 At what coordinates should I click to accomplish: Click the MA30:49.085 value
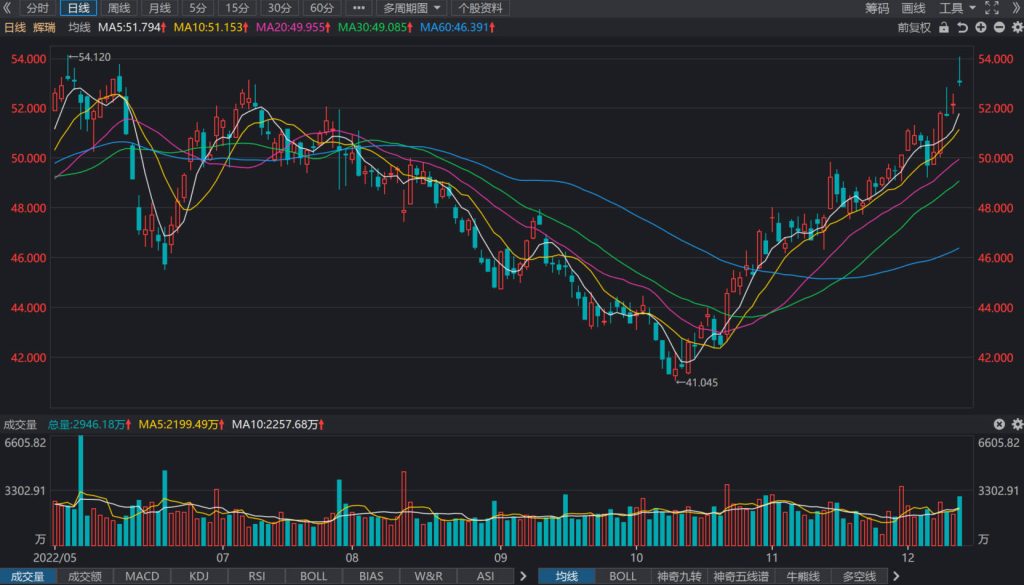375,27
